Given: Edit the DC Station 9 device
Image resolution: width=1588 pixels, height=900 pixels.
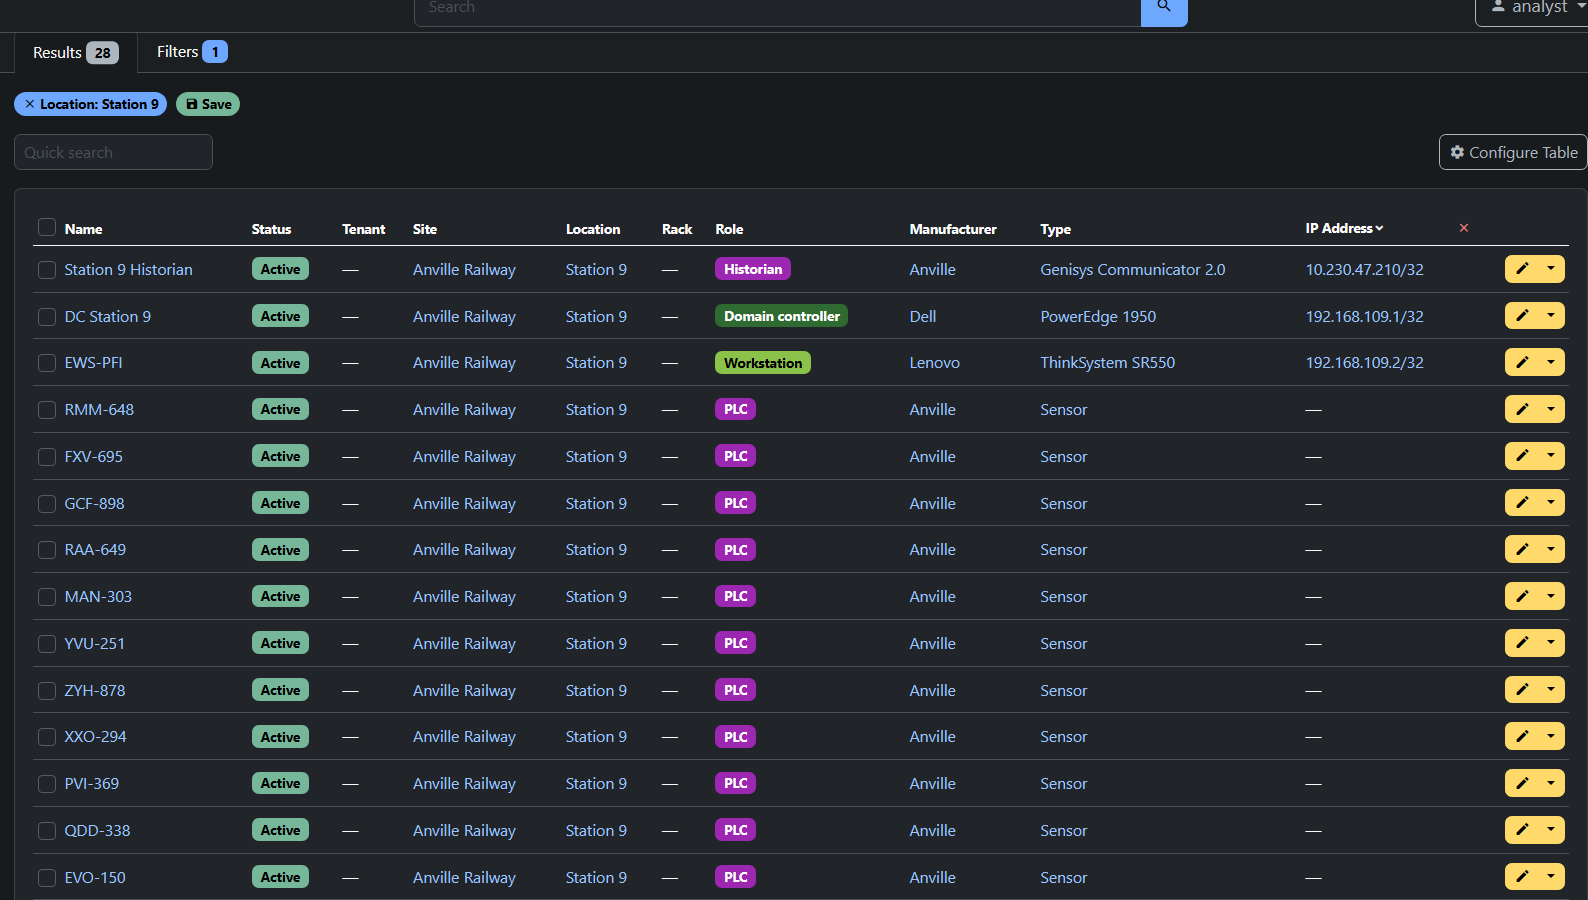Looking at the screenshot, I should click(x=1522, y=316).
